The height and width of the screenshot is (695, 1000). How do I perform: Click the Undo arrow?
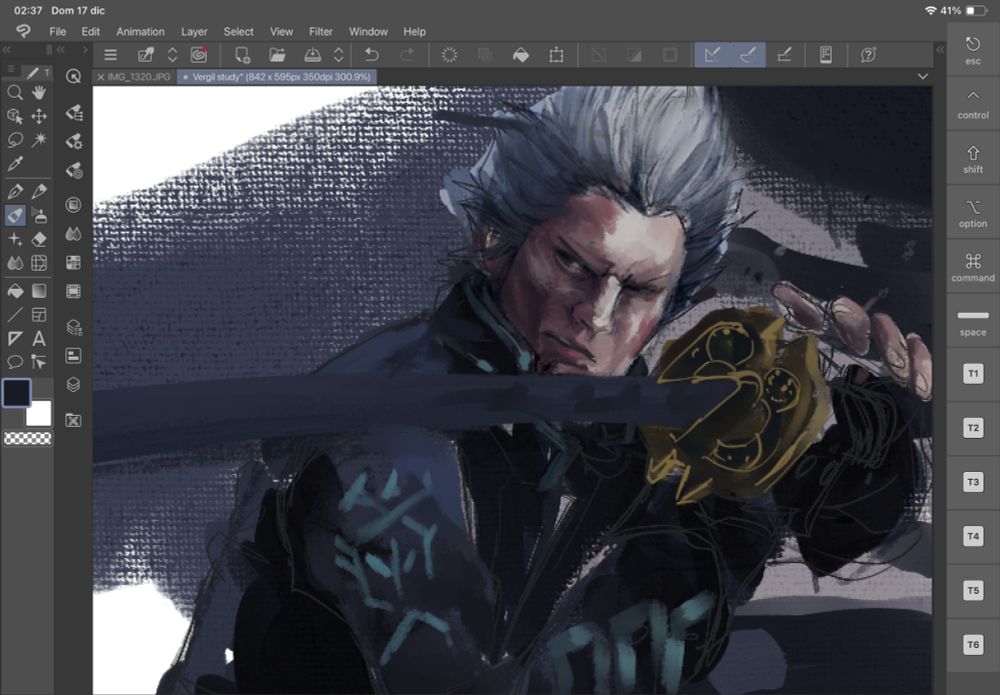coord(371,55)
